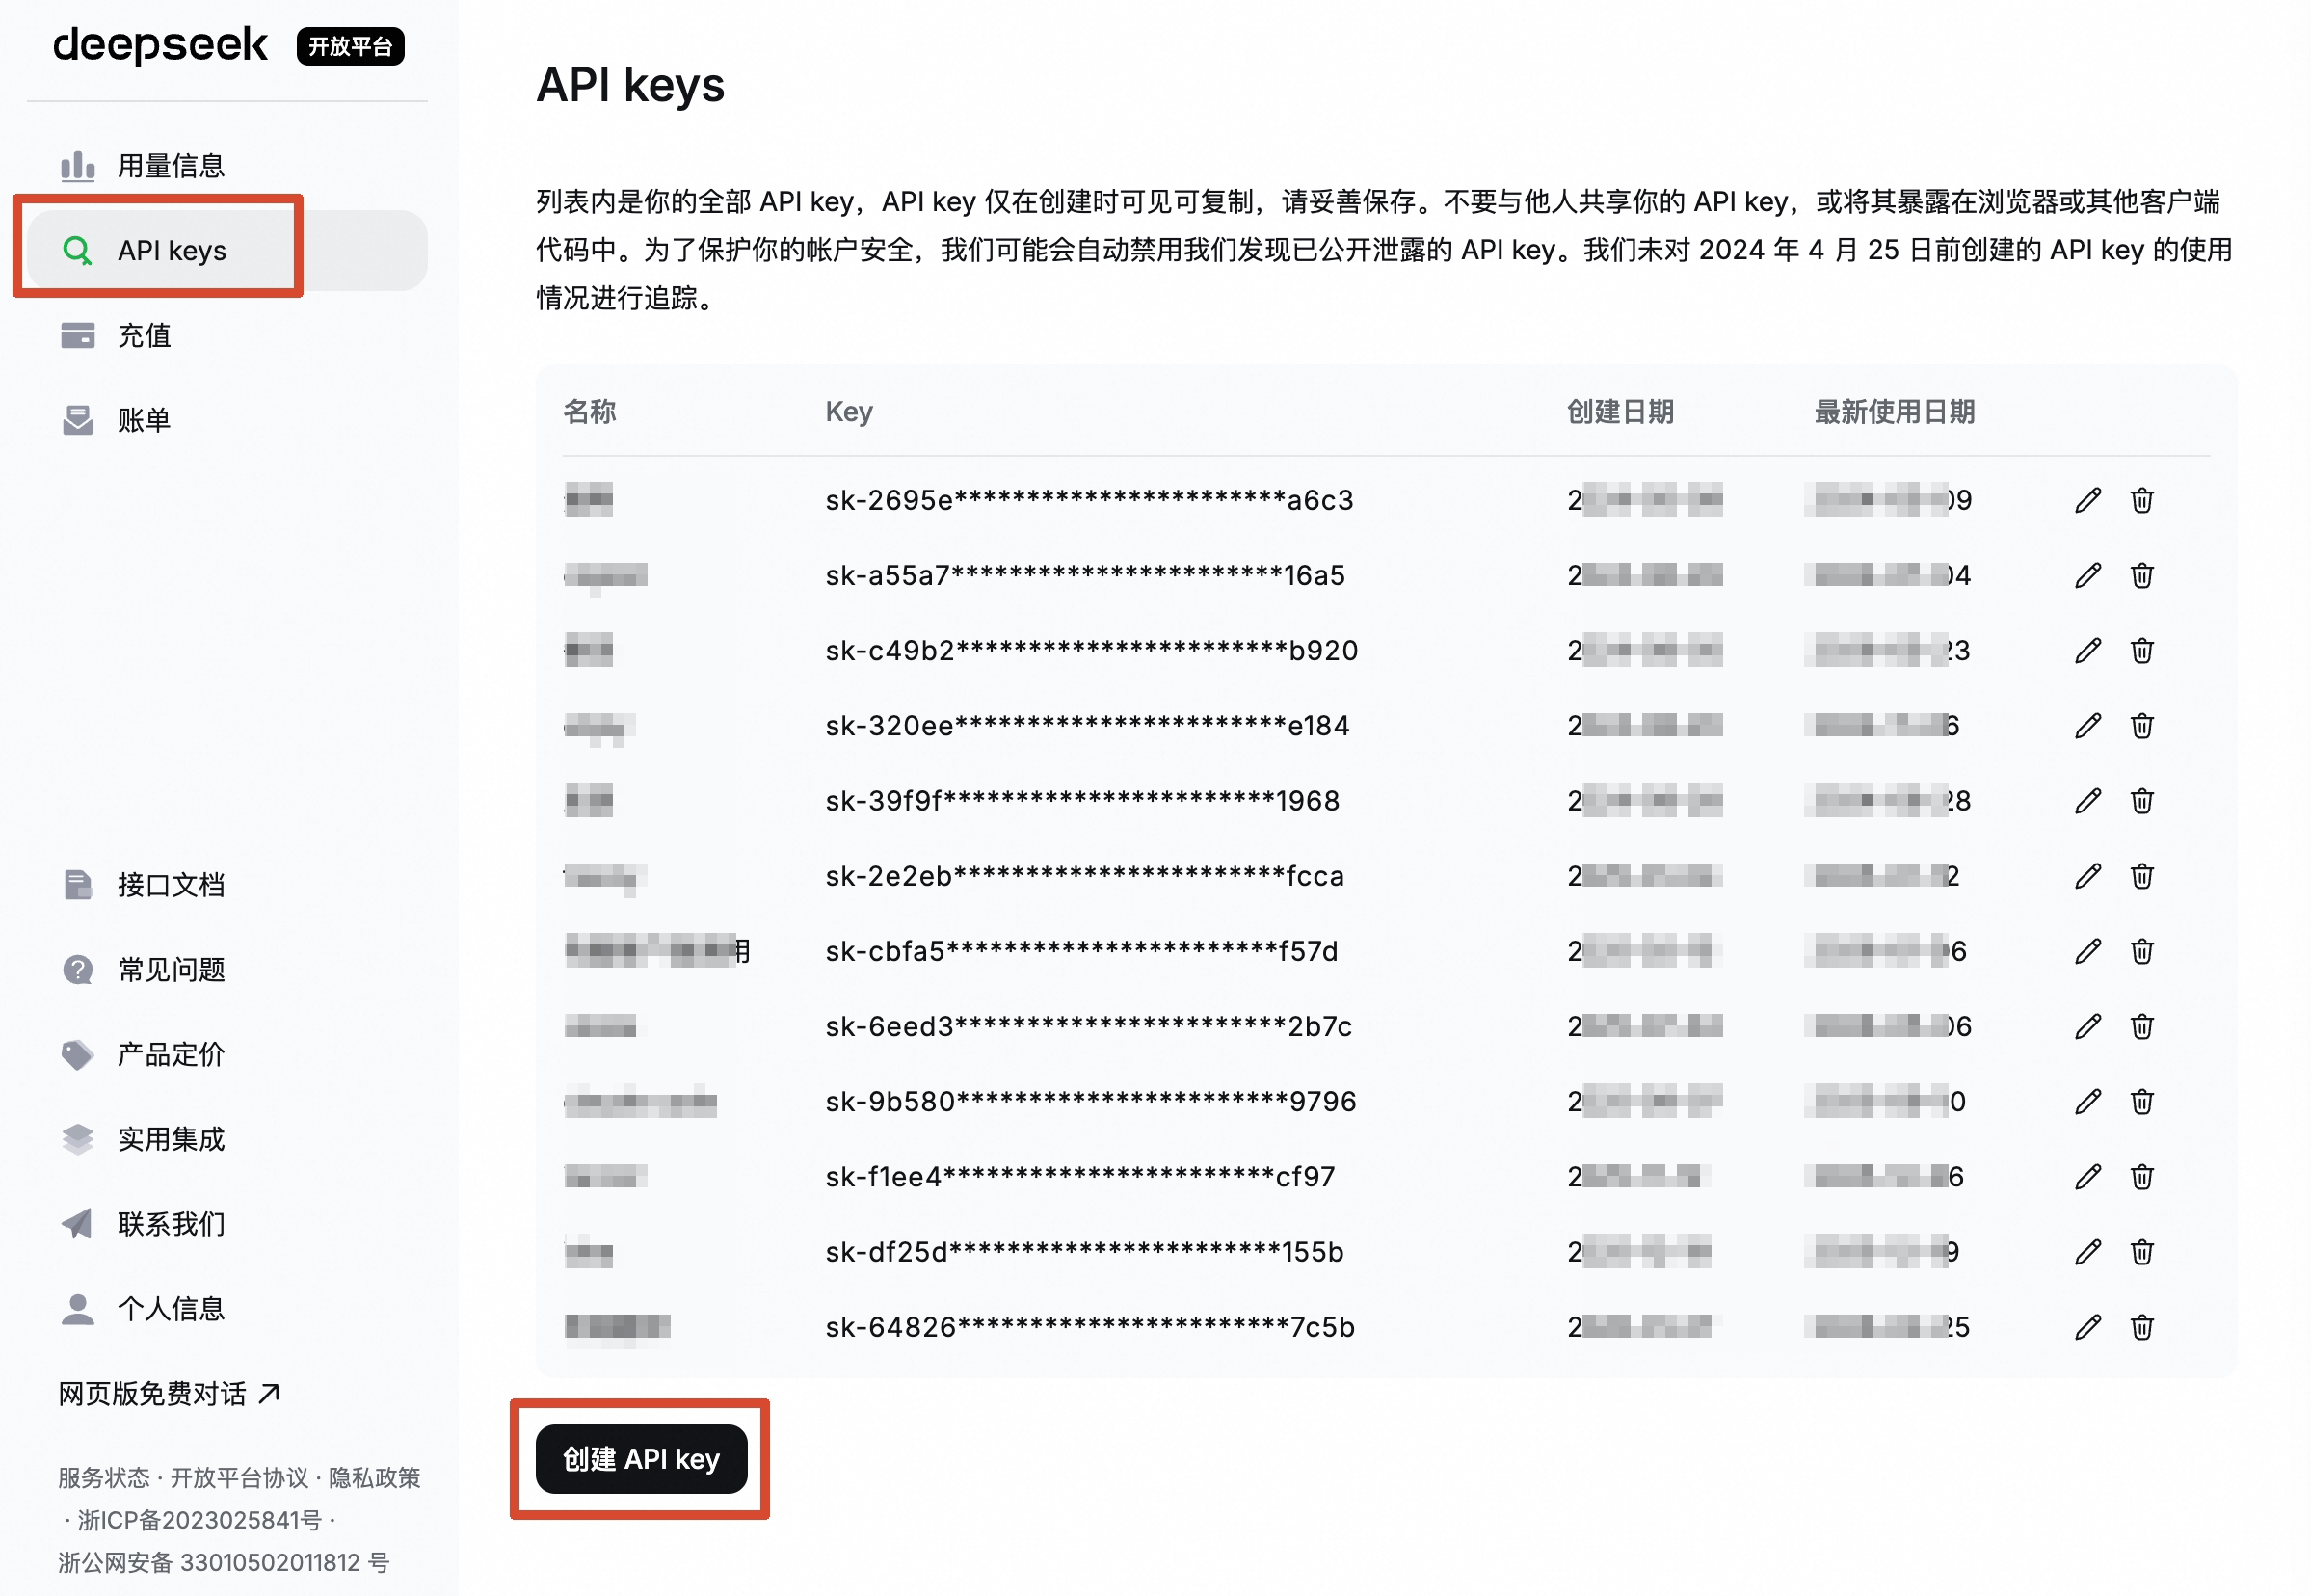Edit the sk-9b580 key
2311x1596 pixels.
(2087, 1101)
